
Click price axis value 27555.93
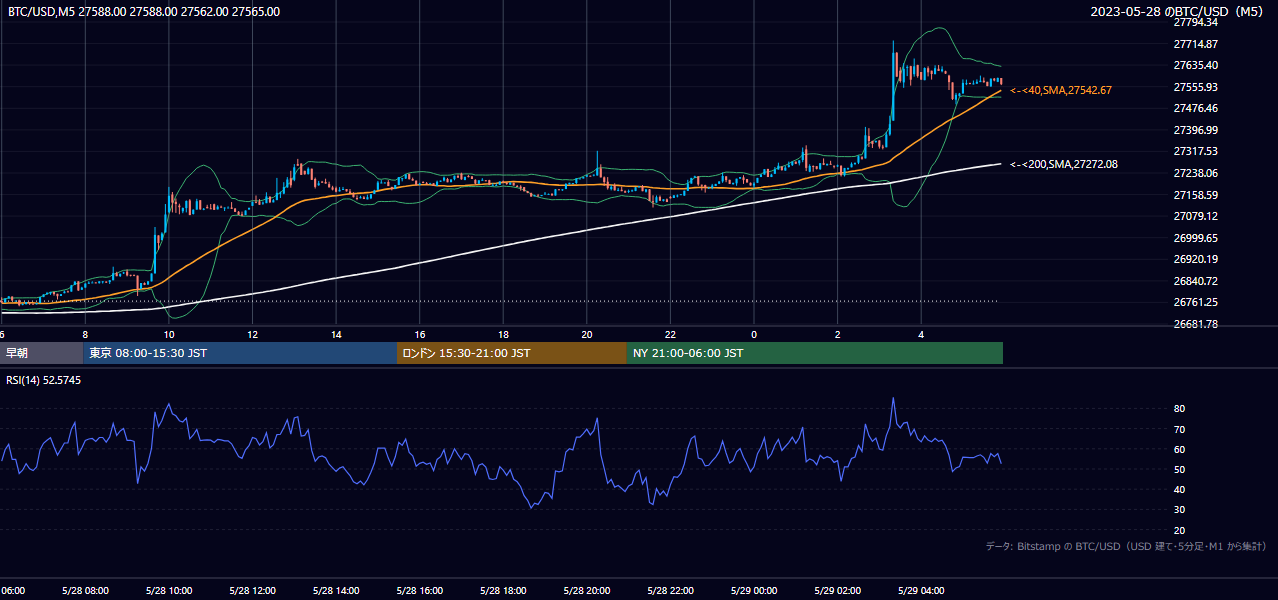coord(1195,87)
